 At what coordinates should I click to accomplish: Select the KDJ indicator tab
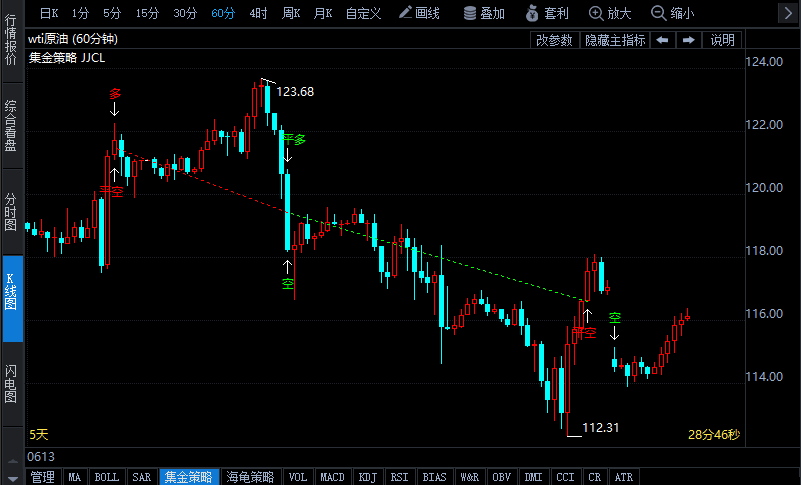click(368, 477)
